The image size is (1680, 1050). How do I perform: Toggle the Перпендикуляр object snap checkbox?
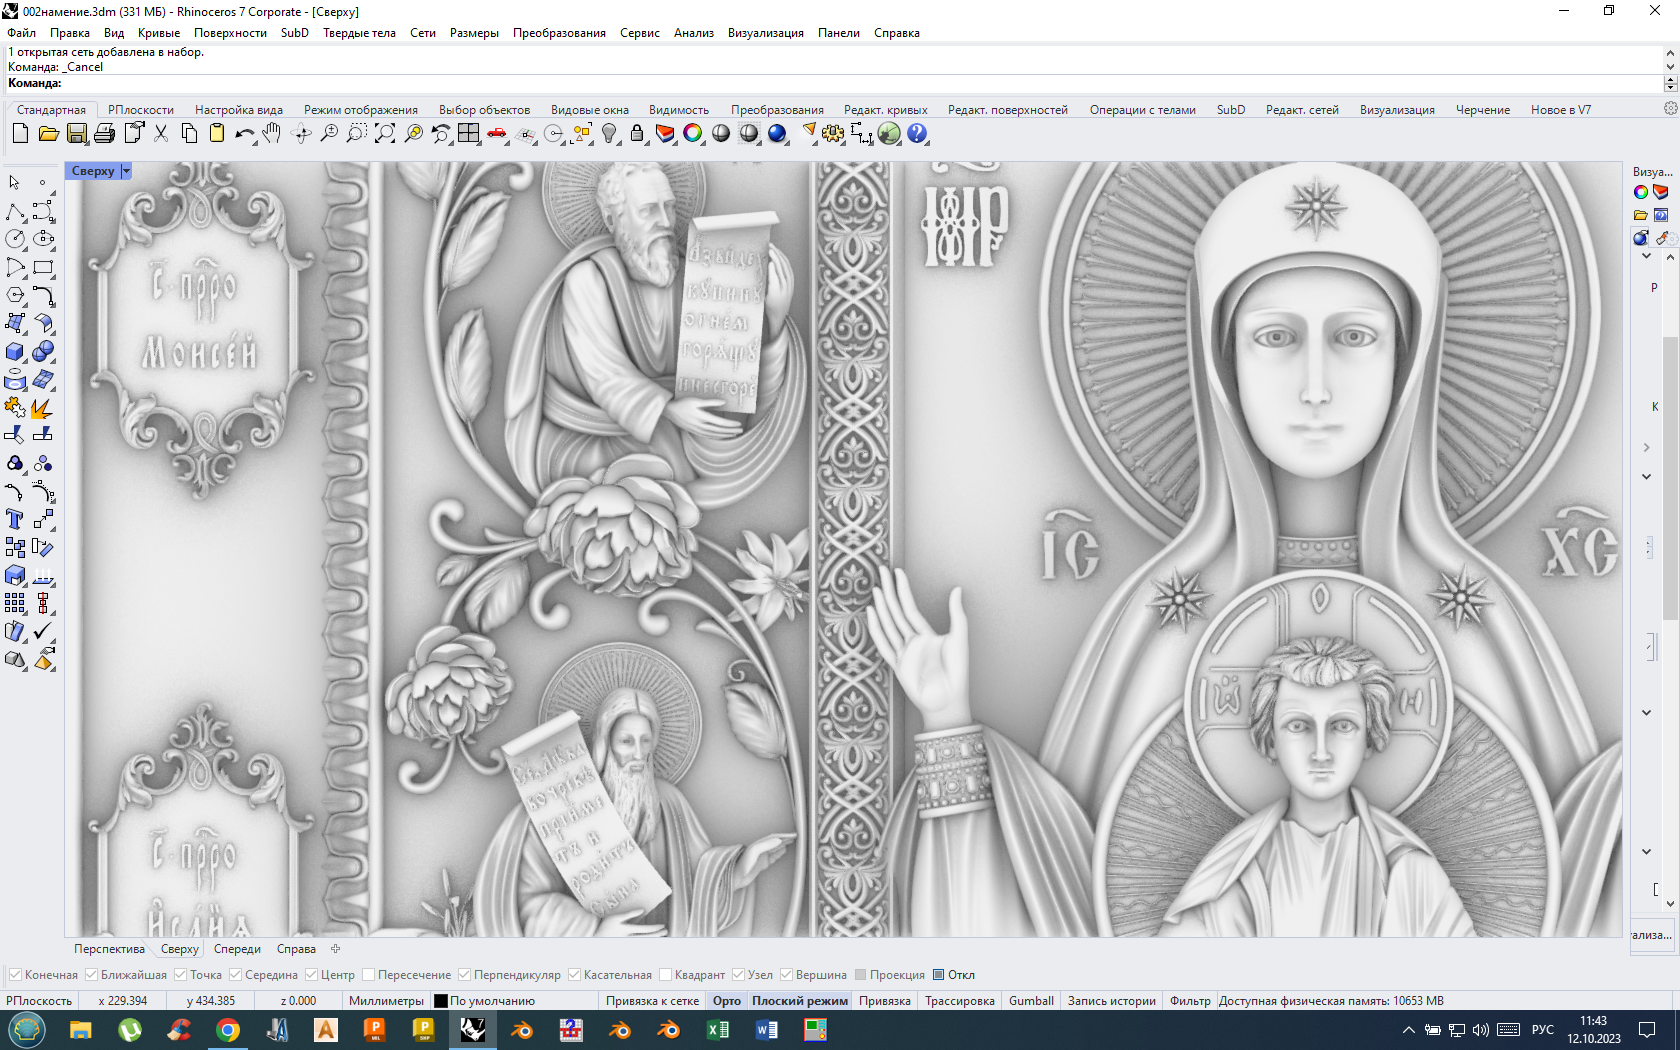point(464,975)
